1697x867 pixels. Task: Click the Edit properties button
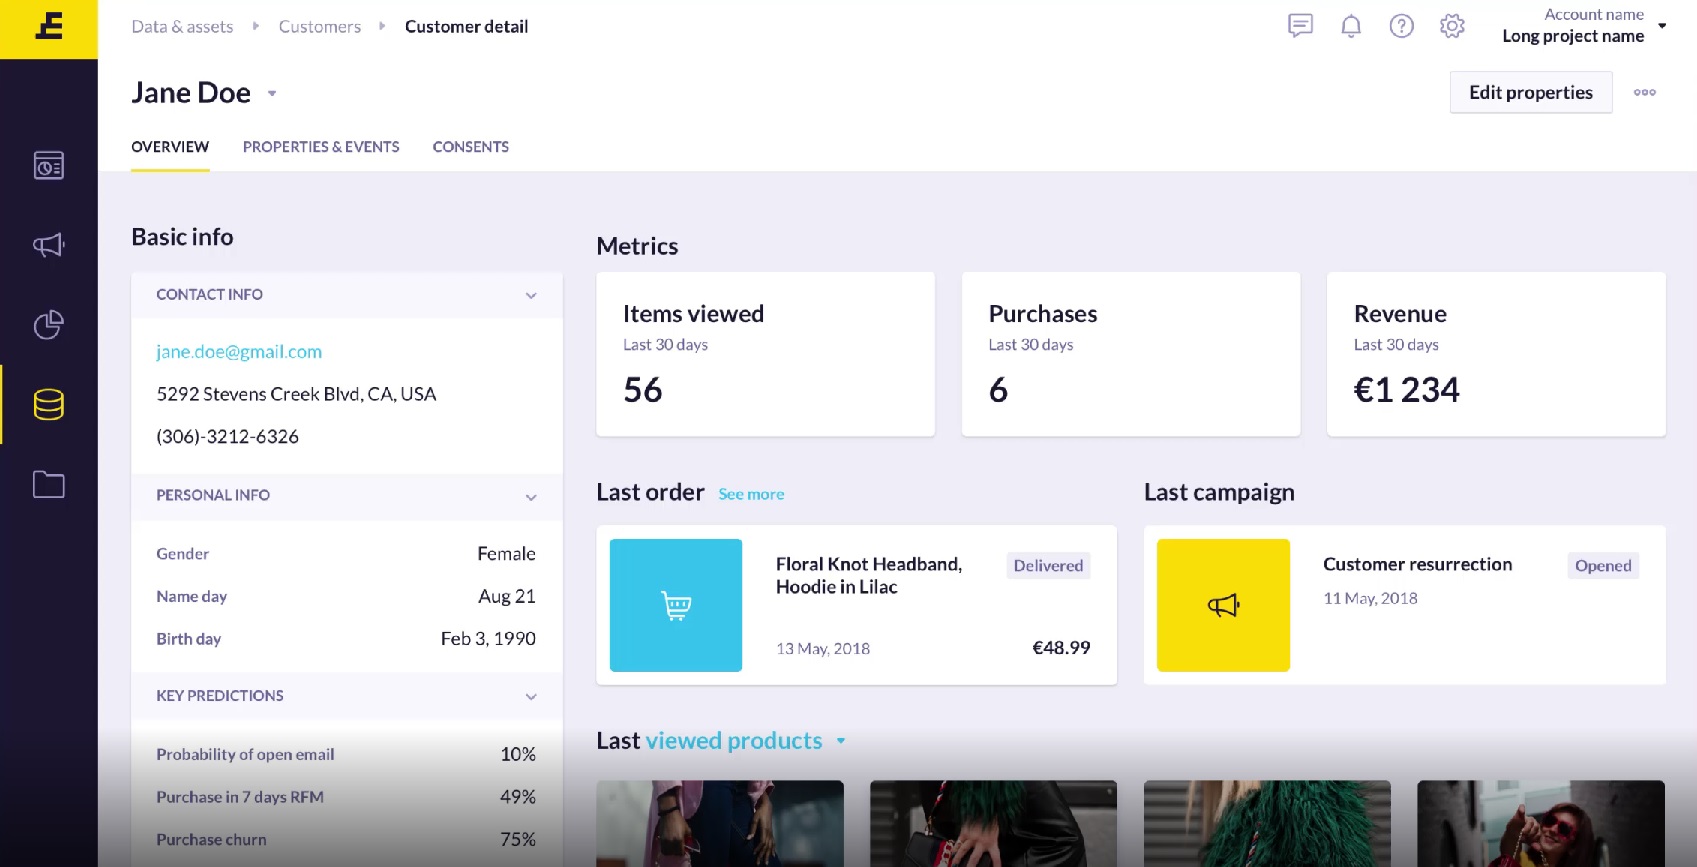pos(1530,92)
